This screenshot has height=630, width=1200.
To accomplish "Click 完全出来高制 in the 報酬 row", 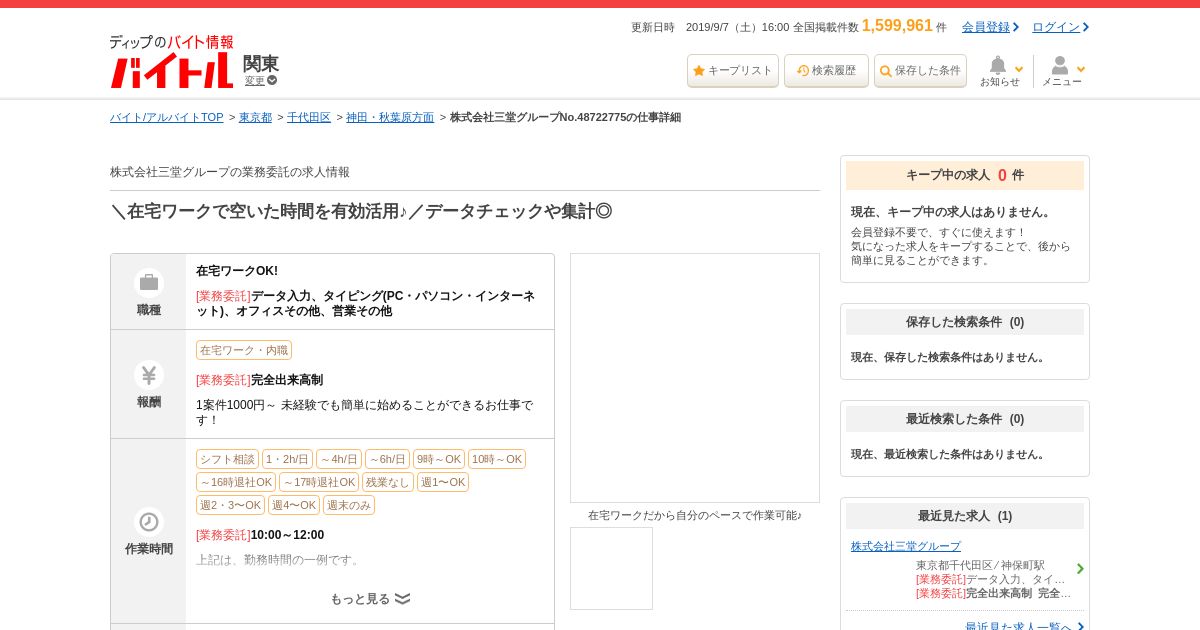I will pyautogui.click(x=287, y=380).
